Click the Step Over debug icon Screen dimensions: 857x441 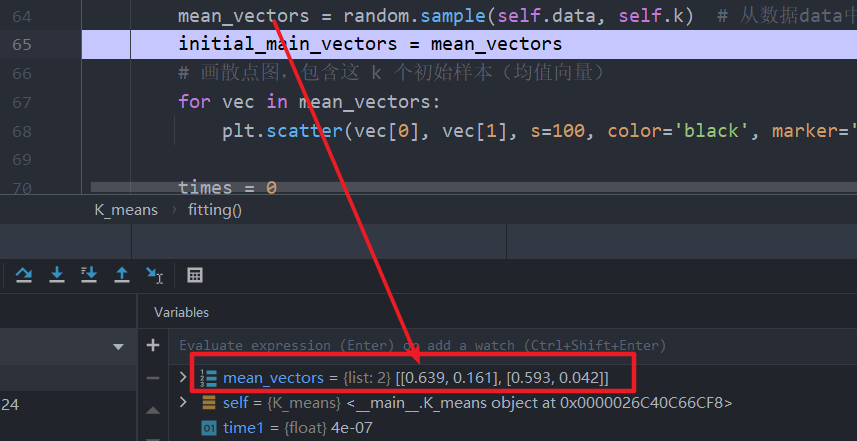tap(24, 274)
